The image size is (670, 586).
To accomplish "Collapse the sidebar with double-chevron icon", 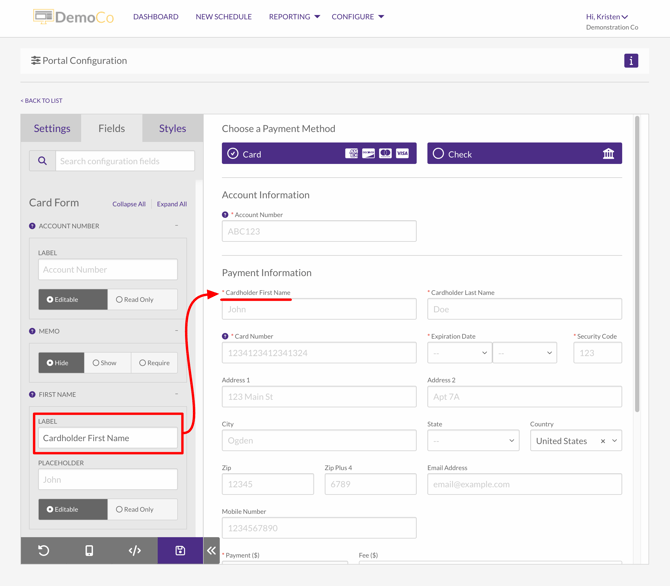I will pos(211,550).
